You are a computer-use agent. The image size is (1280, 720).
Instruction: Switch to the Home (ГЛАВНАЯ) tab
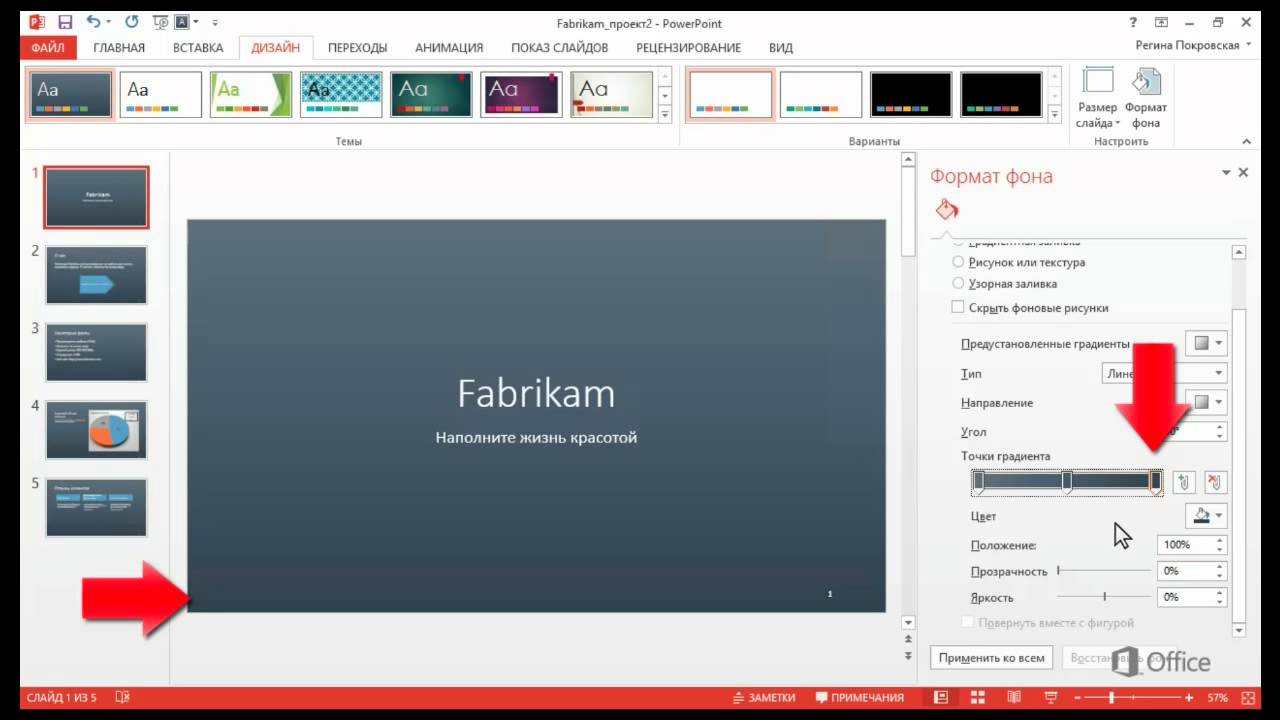point(119,47)
